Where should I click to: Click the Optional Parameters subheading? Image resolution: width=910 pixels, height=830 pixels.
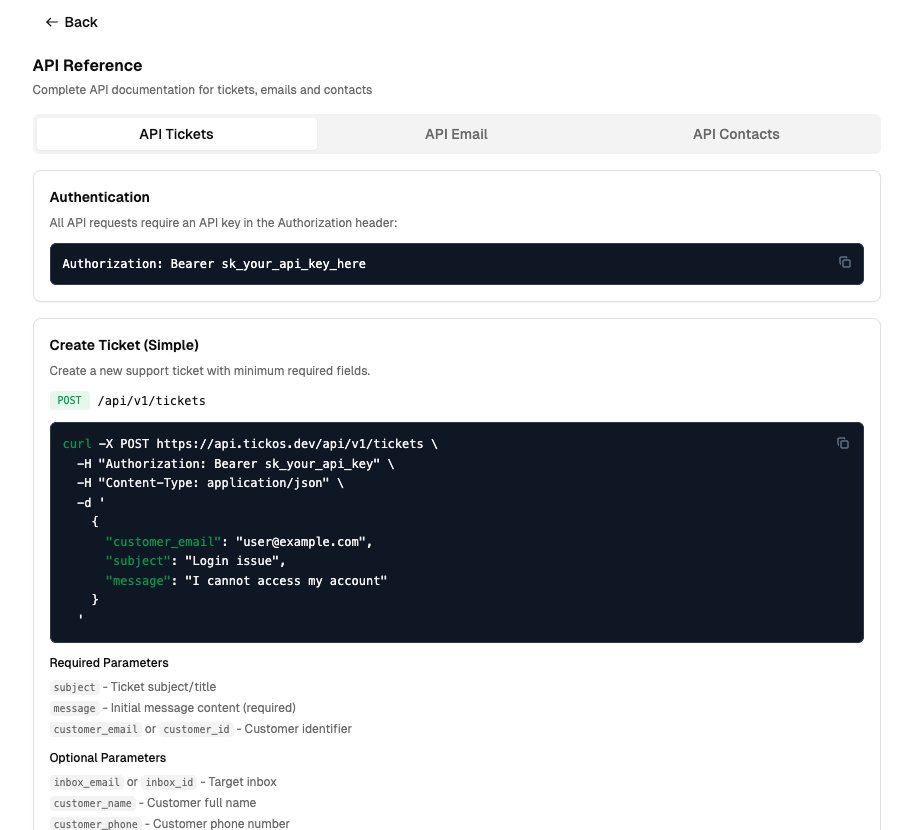click(x=108, y=758)
